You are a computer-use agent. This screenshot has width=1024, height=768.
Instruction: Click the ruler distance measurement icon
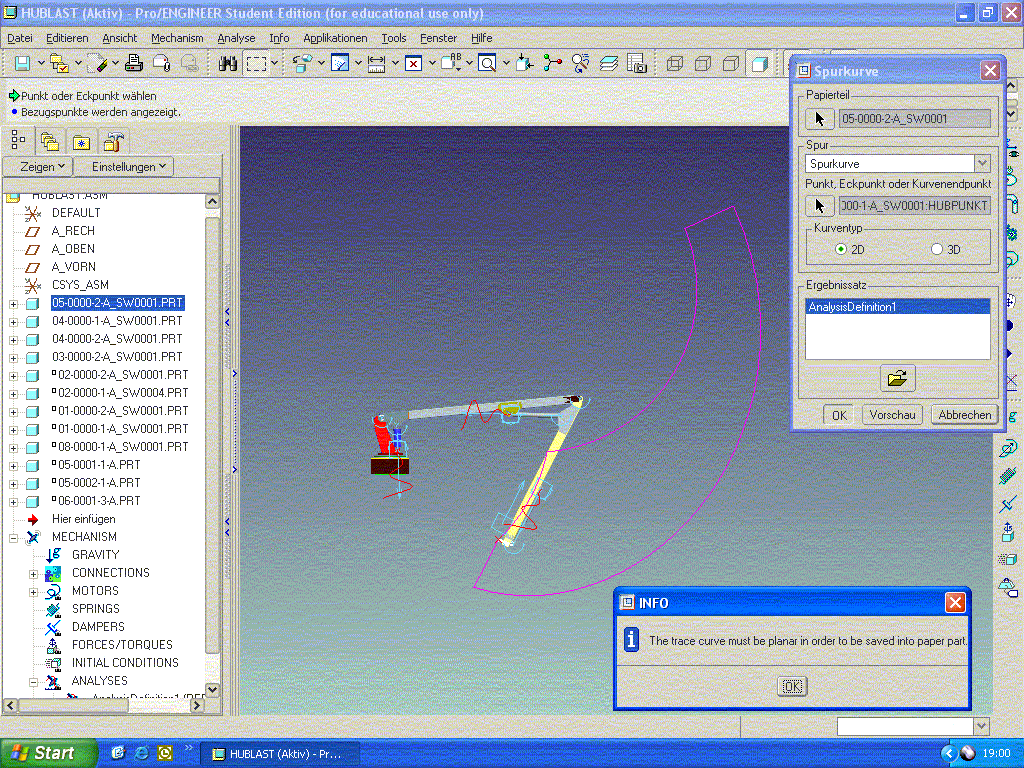[x=376, y=63]
